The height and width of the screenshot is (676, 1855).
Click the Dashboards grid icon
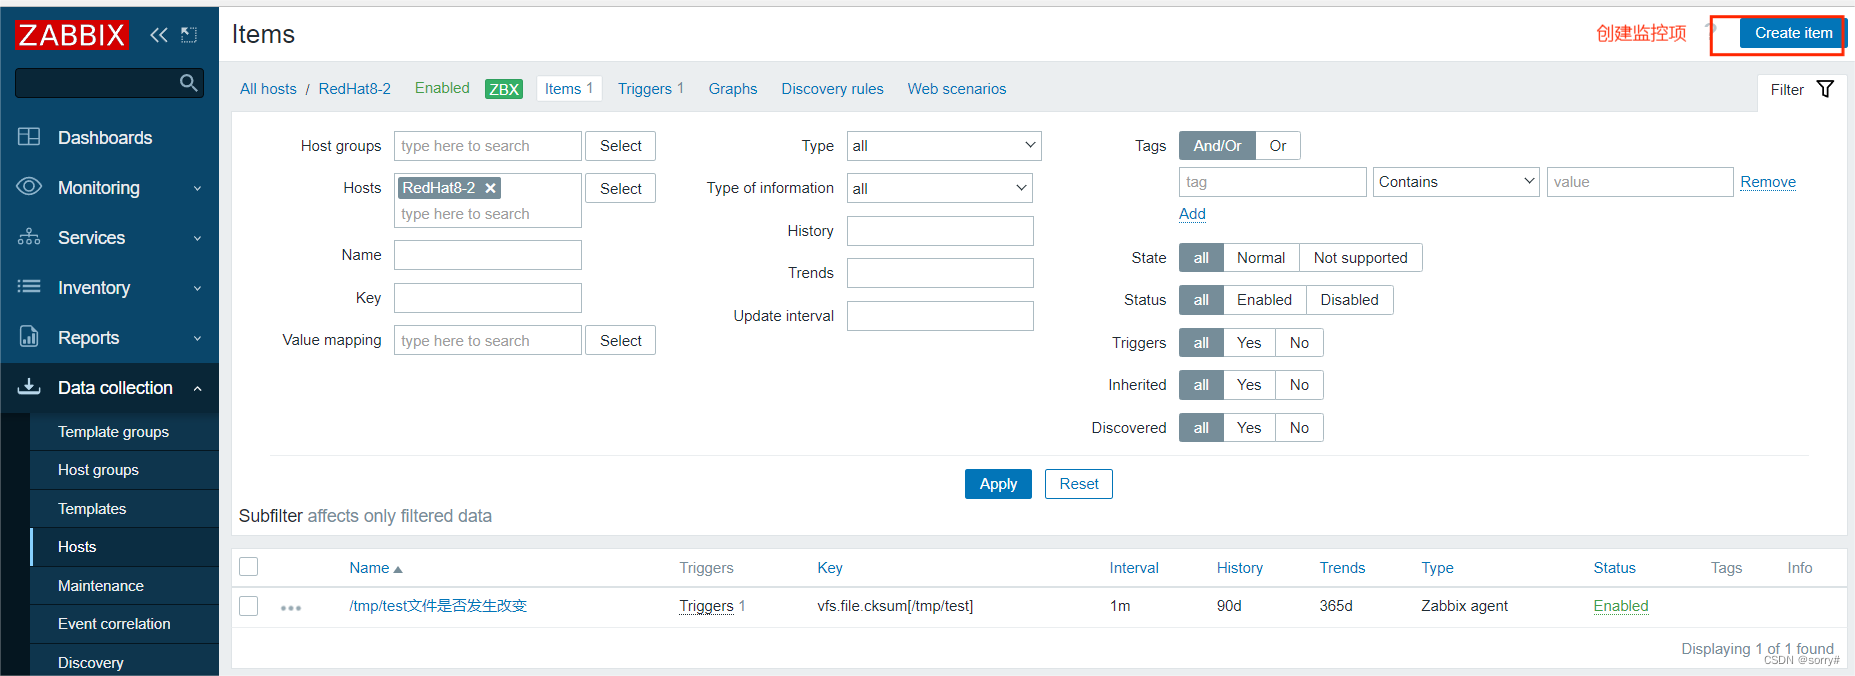[29, 137]
